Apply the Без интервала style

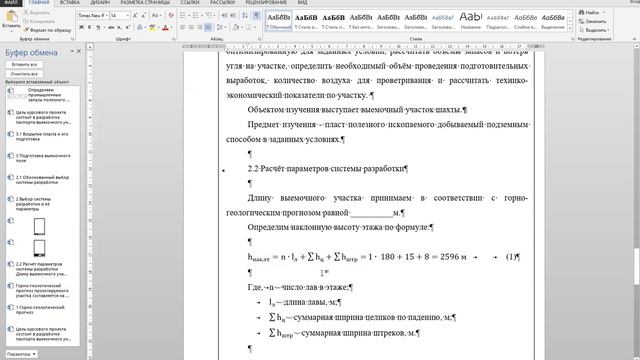pos(361,21)
